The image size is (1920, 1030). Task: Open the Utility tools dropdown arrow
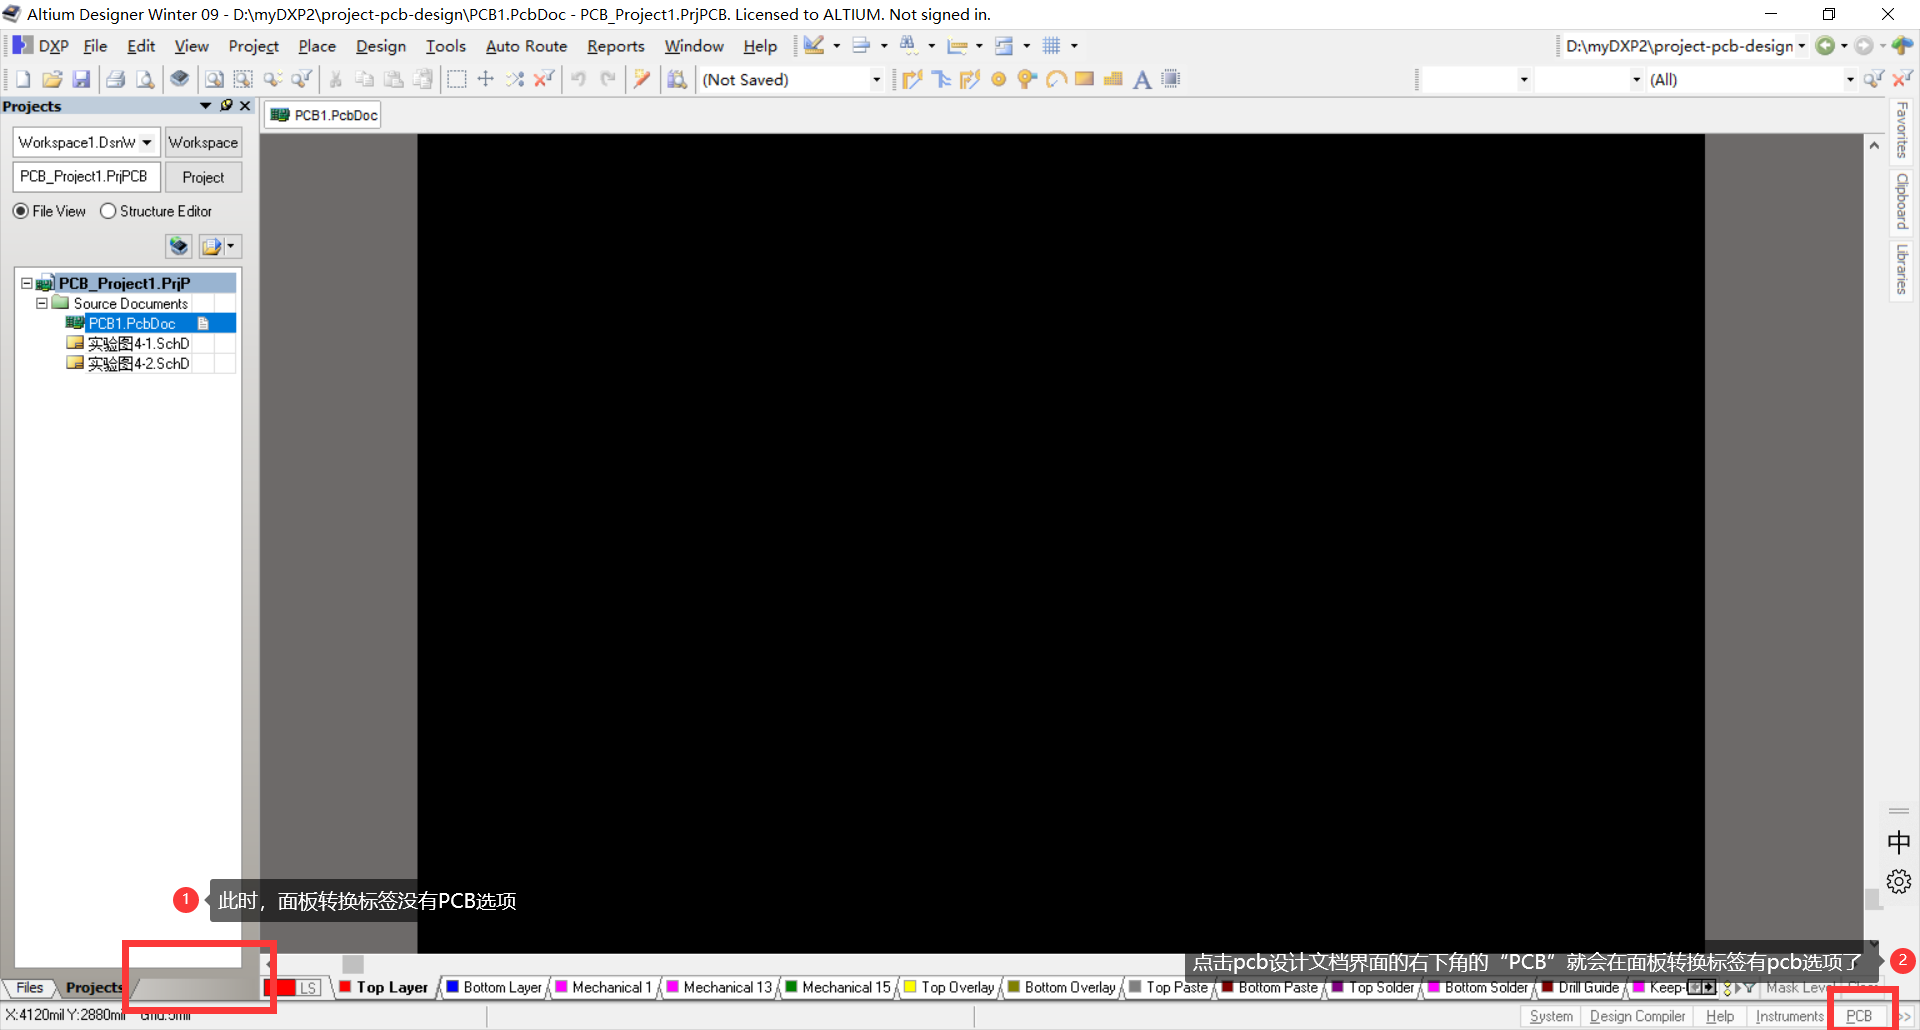pos(836,46)
